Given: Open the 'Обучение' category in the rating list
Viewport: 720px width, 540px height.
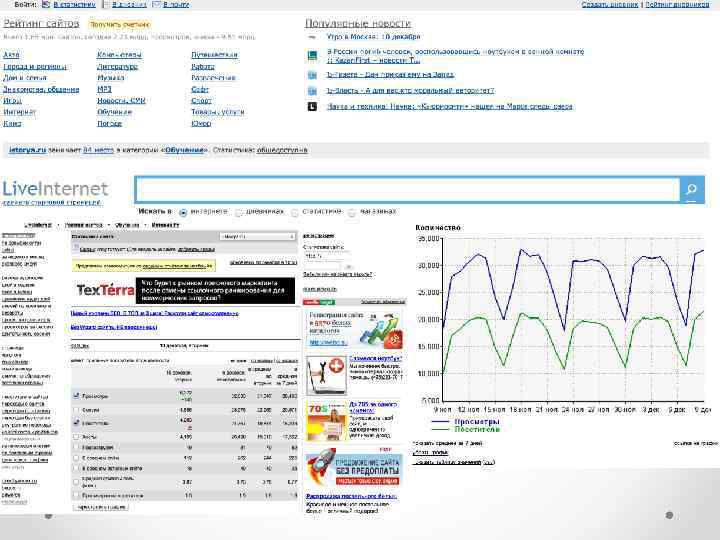Looking at the screenshot, I should click(x=114, y=112).
